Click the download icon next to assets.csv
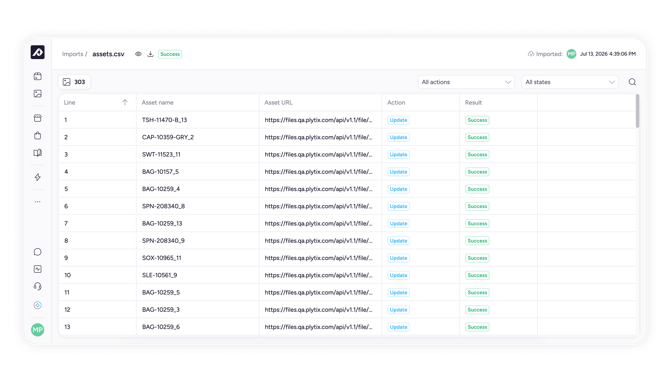The height and width of the screenshot is (382, 670). point(150,54)
